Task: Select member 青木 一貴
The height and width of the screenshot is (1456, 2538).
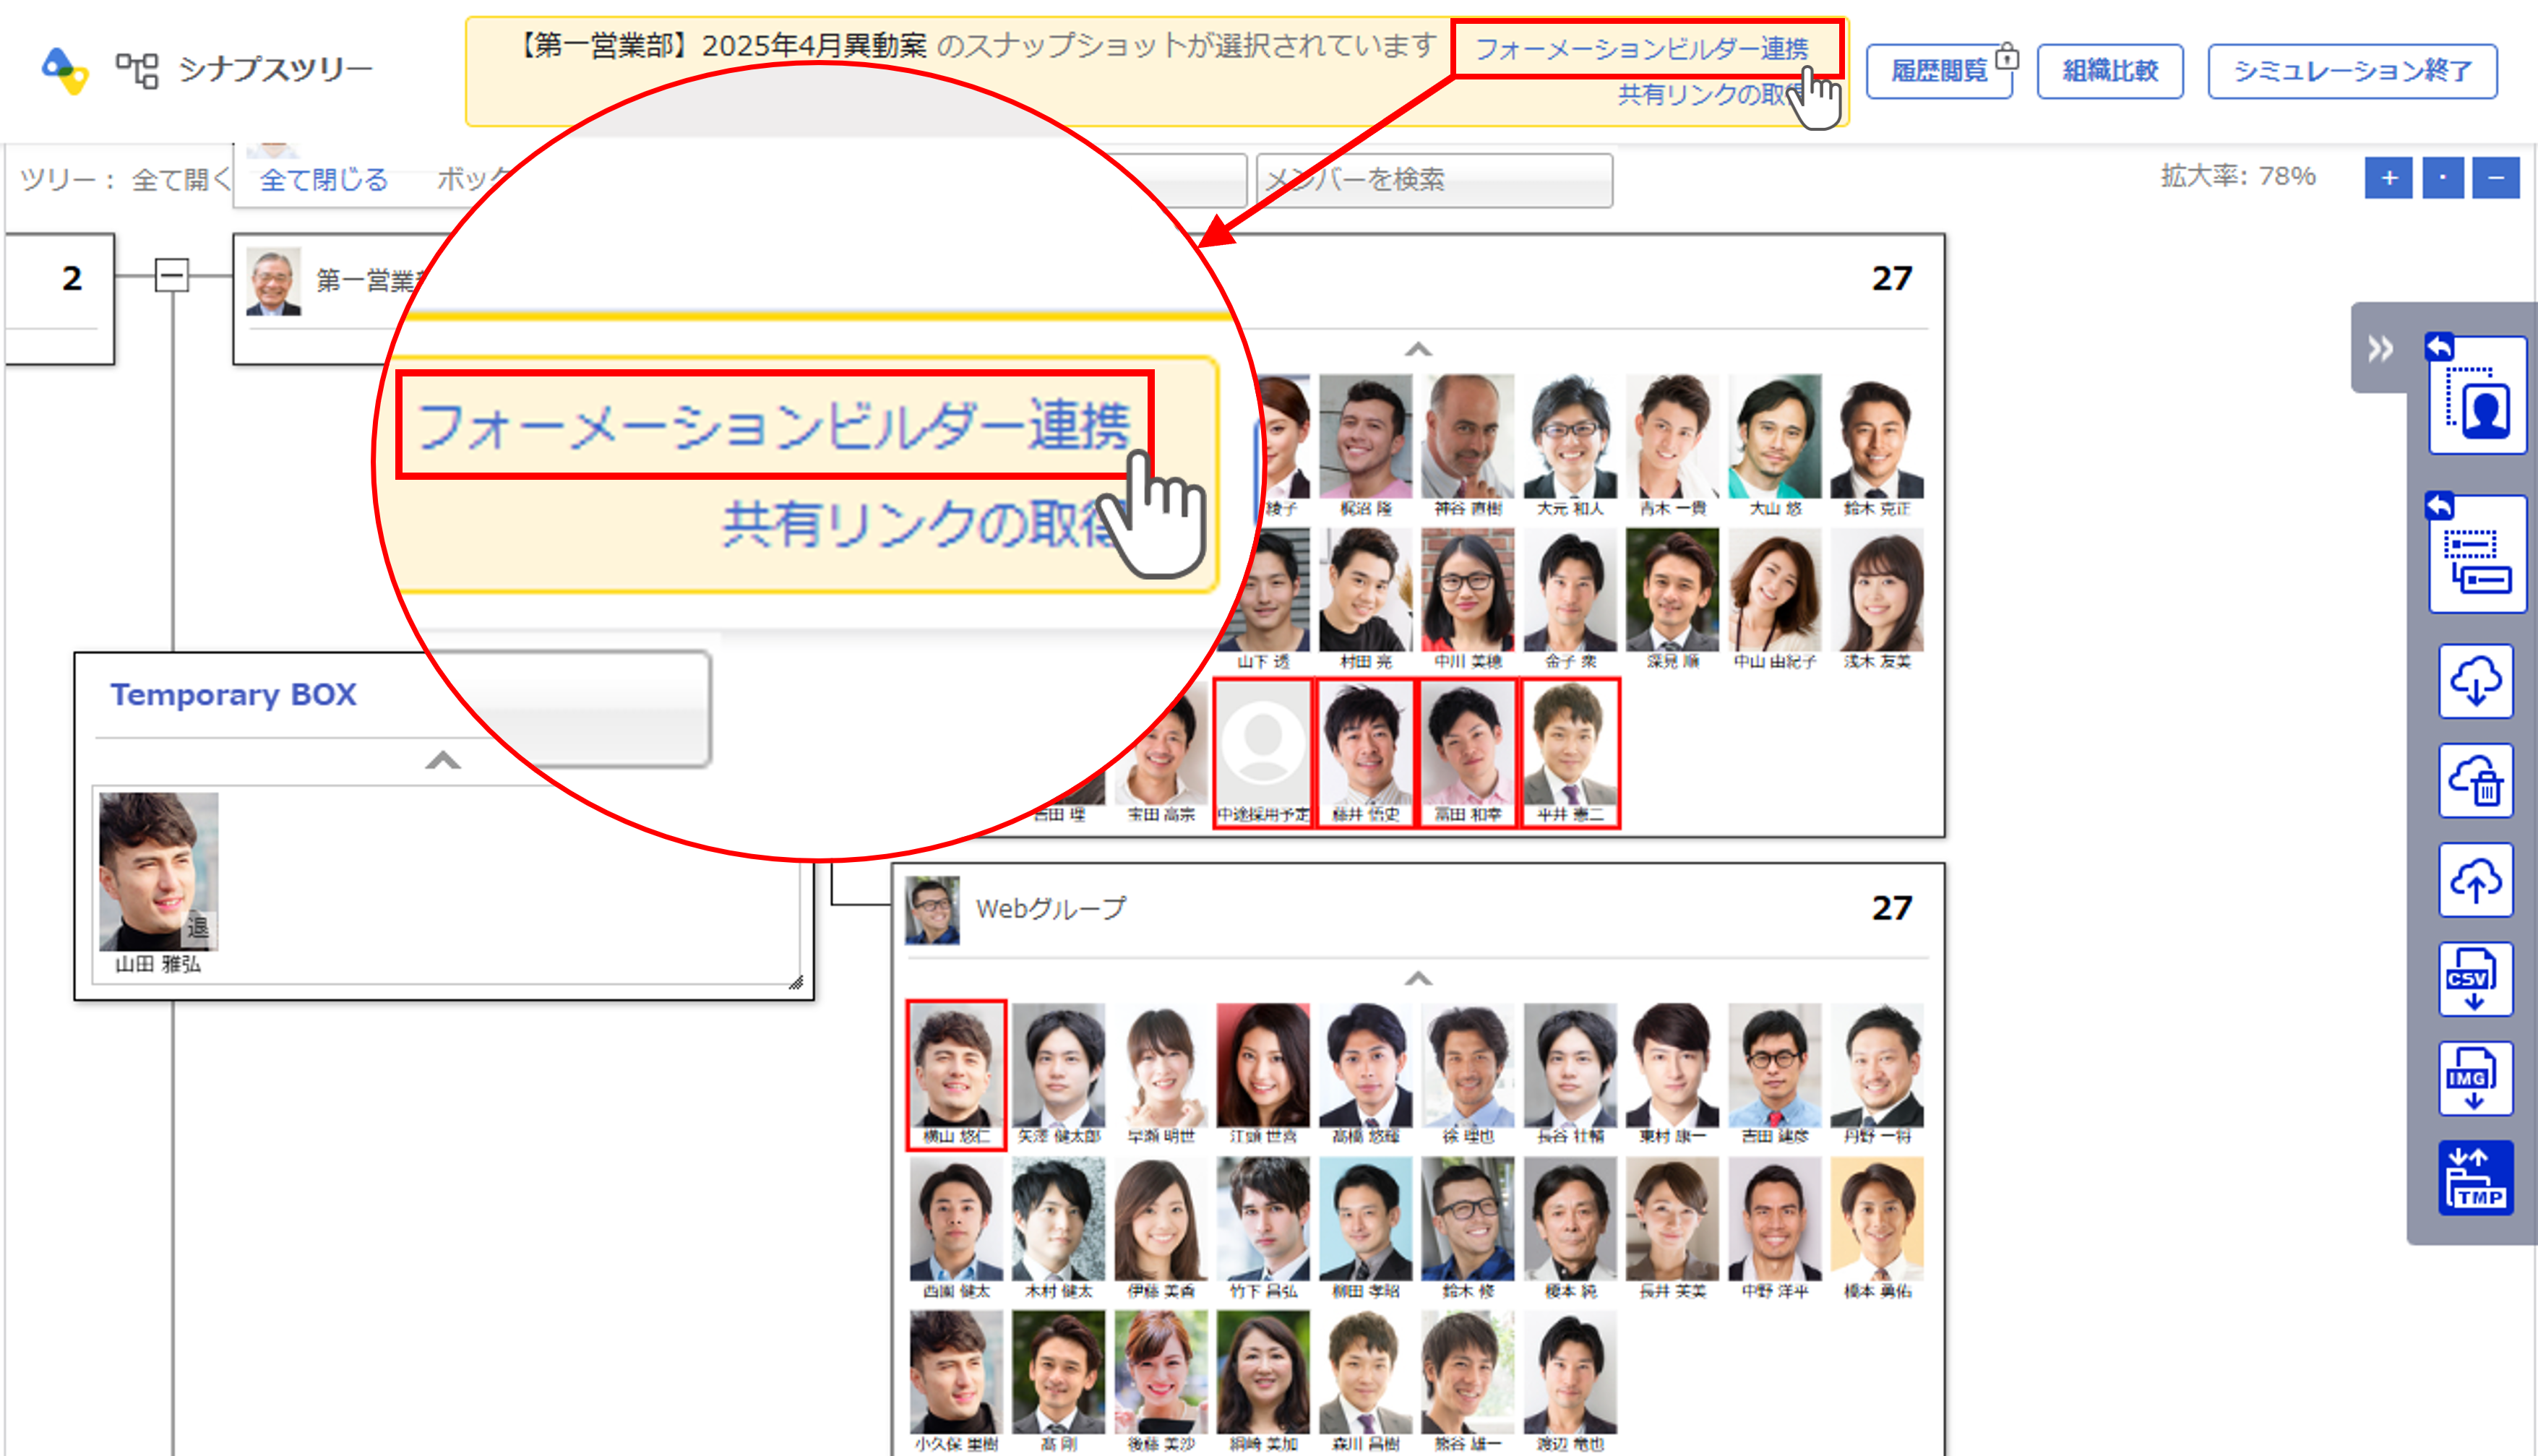Action: click(1673, 446)
